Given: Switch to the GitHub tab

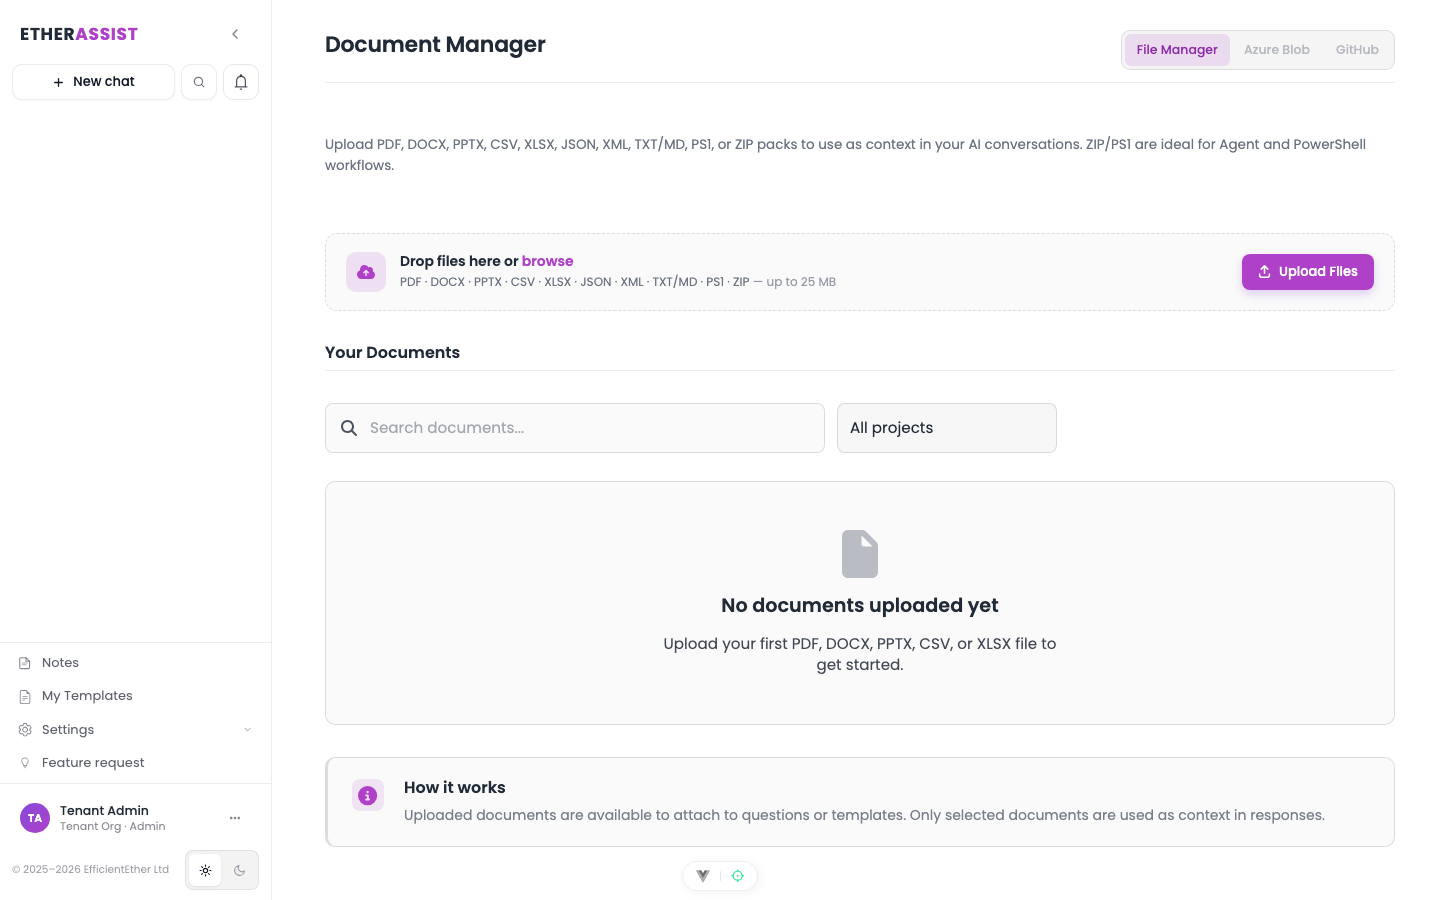Looking at the screenshot, I should 1357,50.
